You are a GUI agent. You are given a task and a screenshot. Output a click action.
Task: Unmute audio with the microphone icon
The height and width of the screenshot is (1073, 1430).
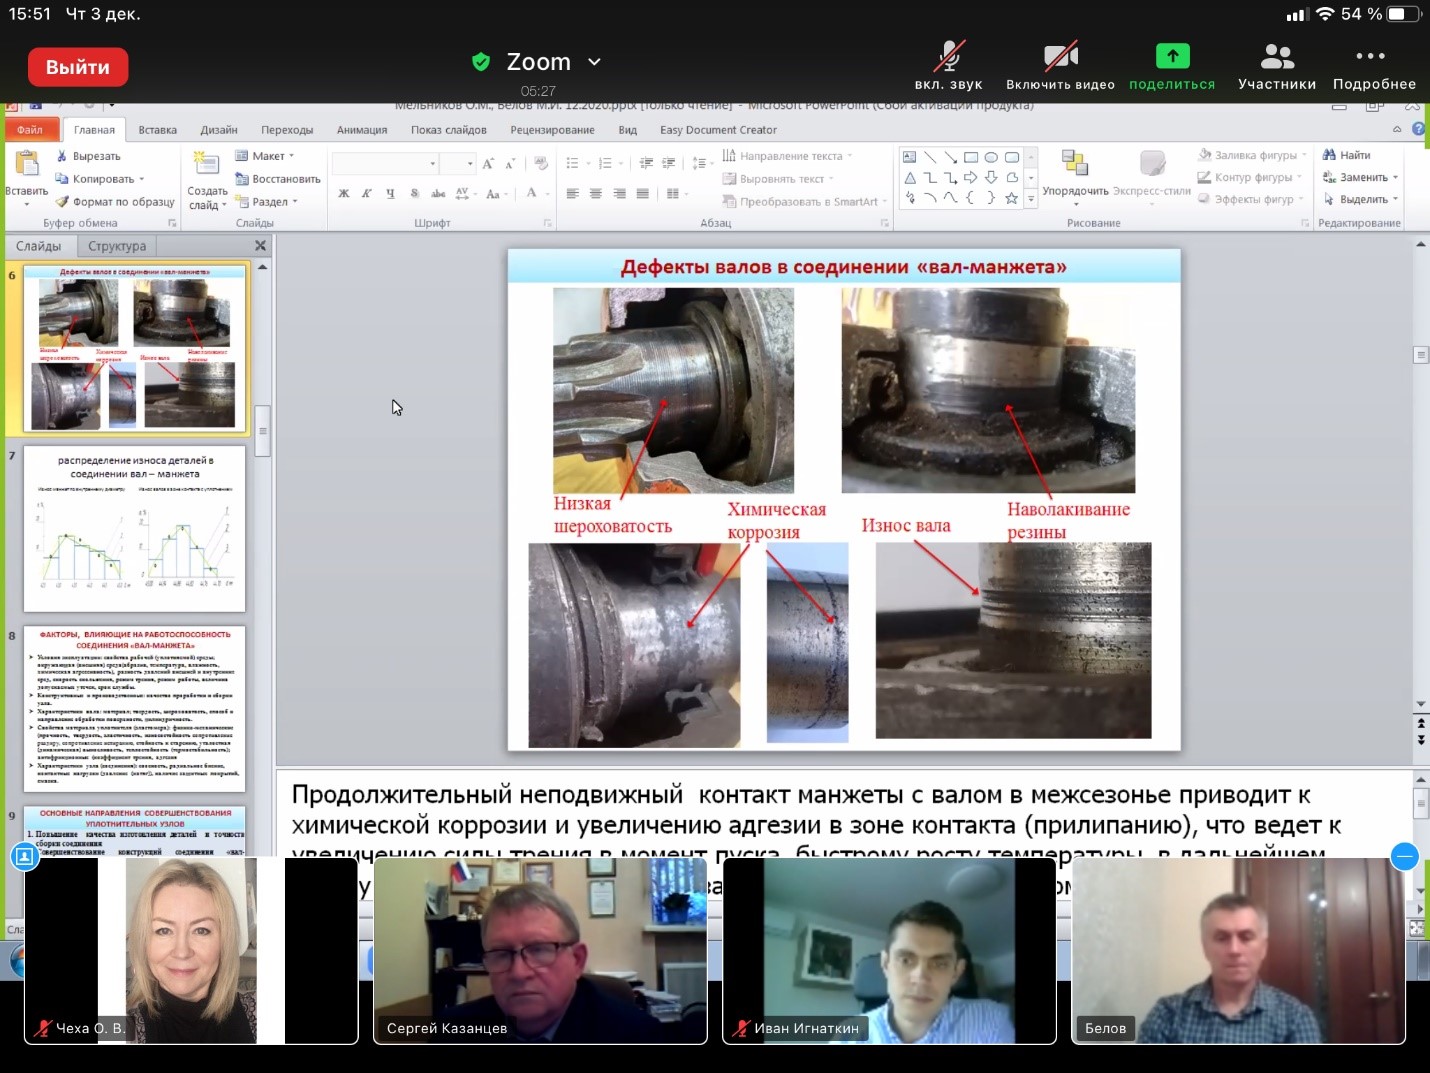coord(948,58)
